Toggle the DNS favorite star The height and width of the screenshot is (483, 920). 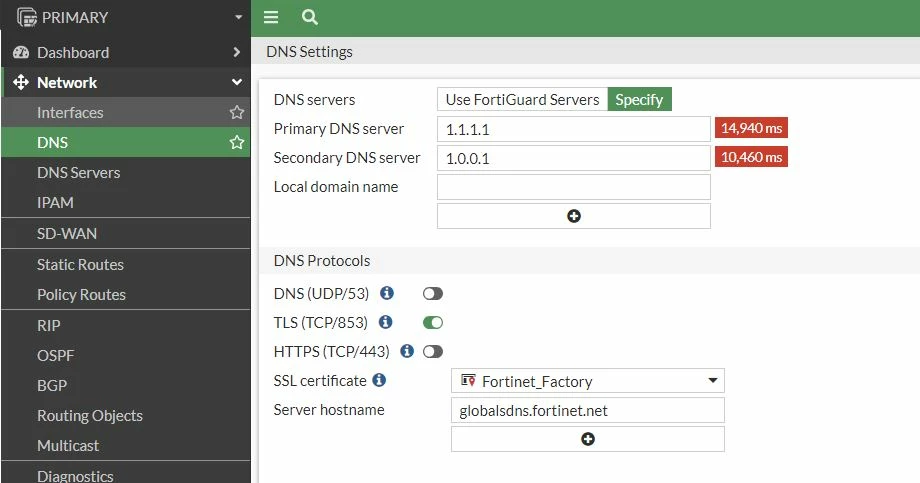[236, 142]
